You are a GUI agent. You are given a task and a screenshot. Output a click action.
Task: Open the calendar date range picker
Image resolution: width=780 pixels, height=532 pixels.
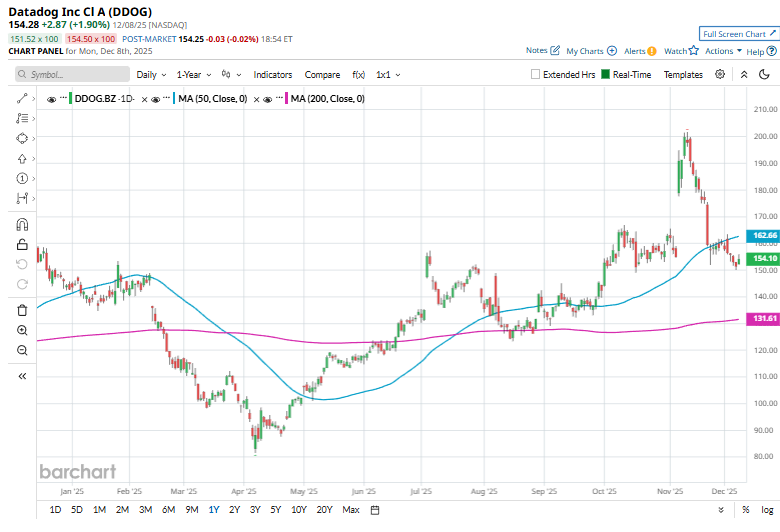(x=375, y=510)
